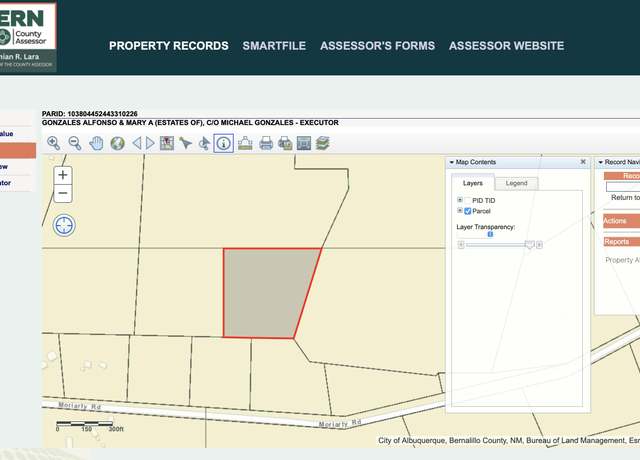Open the stacked layers icon
Screen dimensions: 640x460
[x=322, y=143]
